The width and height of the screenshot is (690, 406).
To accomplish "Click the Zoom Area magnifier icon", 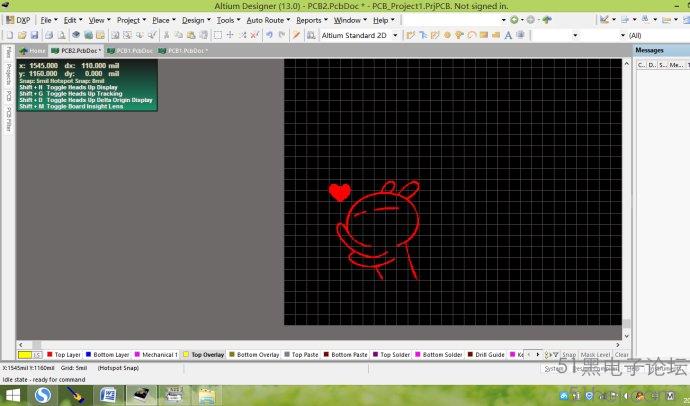I will (x=127, y=35).
